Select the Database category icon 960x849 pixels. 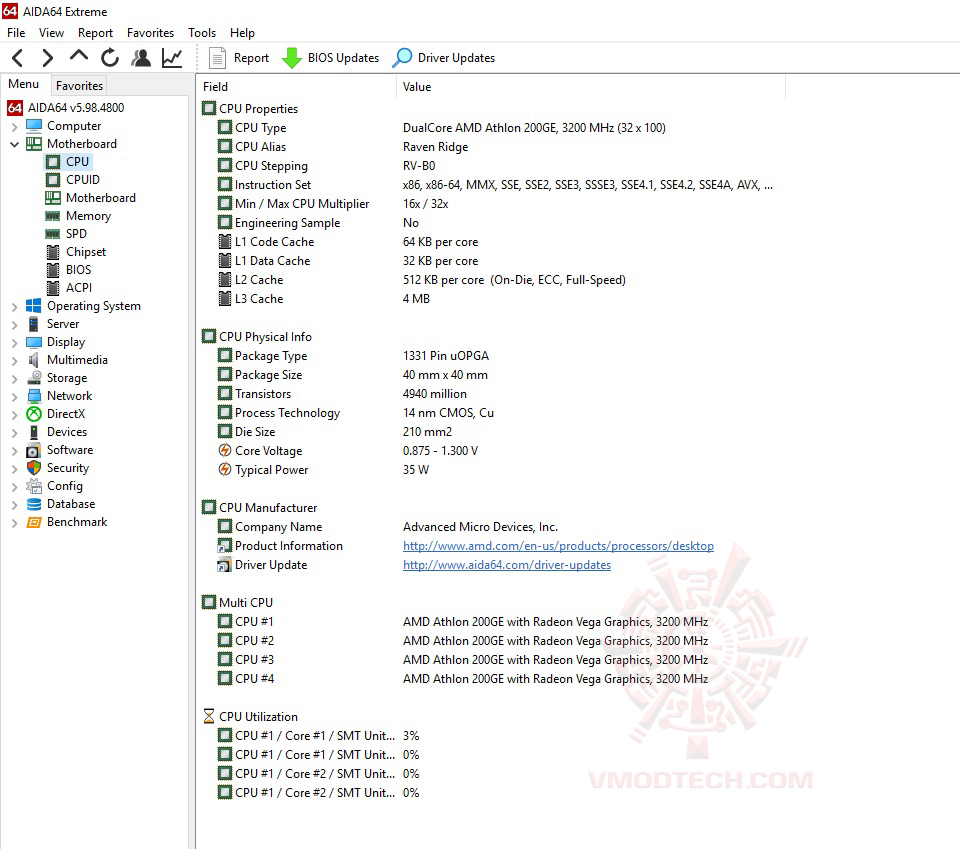point(34,504)
